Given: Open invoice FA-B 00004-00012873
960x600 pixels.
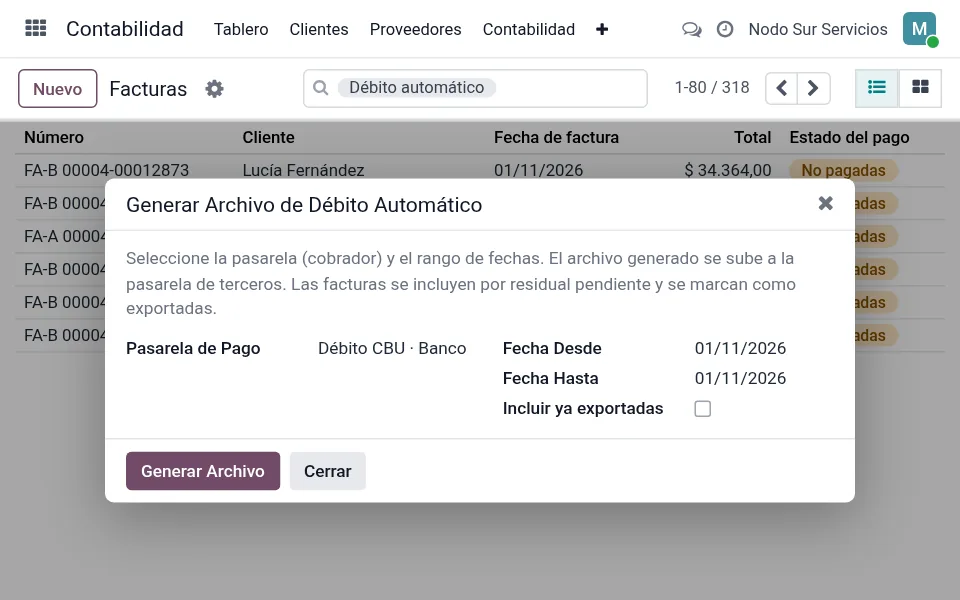Looking at the screenshot, I should (x=107, y=170).
